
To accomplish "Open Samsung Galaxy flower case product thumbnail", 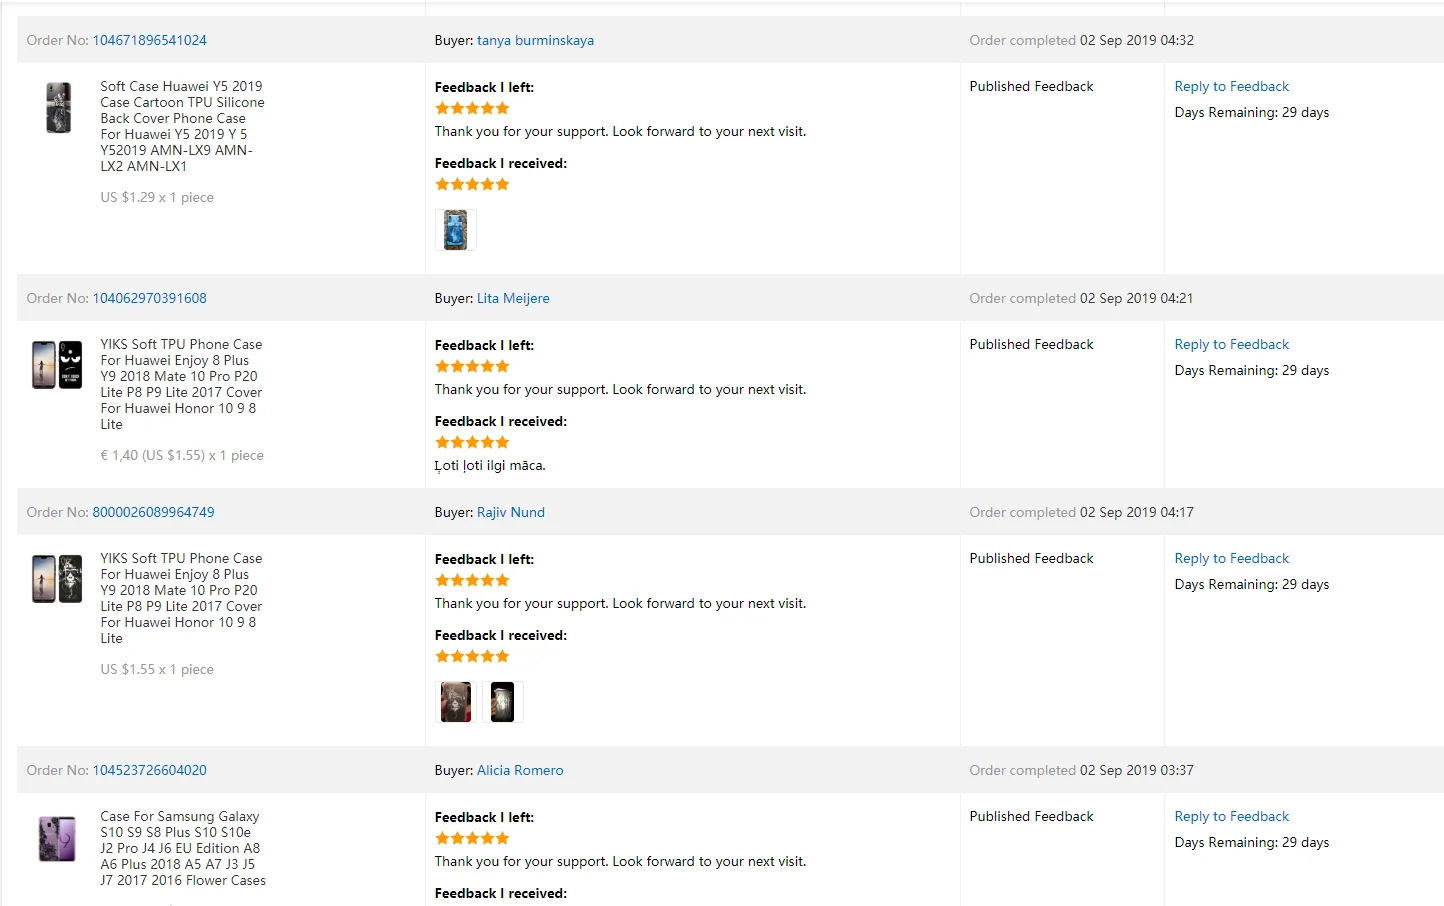I will point(57,838).
